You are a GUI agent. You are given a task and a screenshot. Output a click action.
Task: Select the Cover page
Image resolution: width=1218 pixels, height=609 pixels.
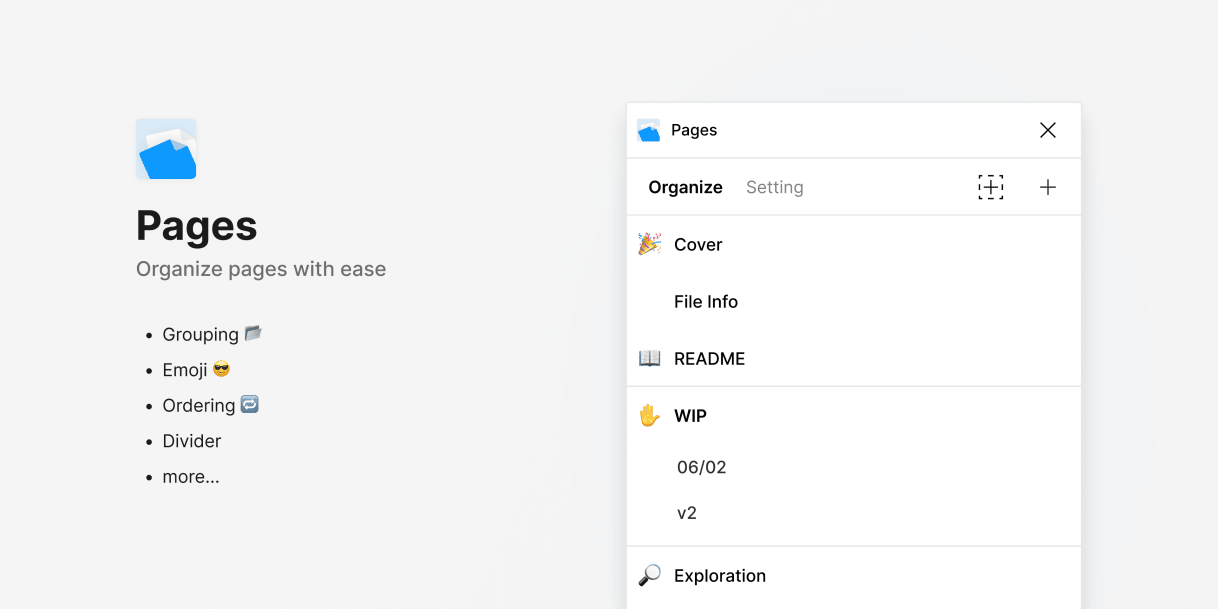(698, 244)
